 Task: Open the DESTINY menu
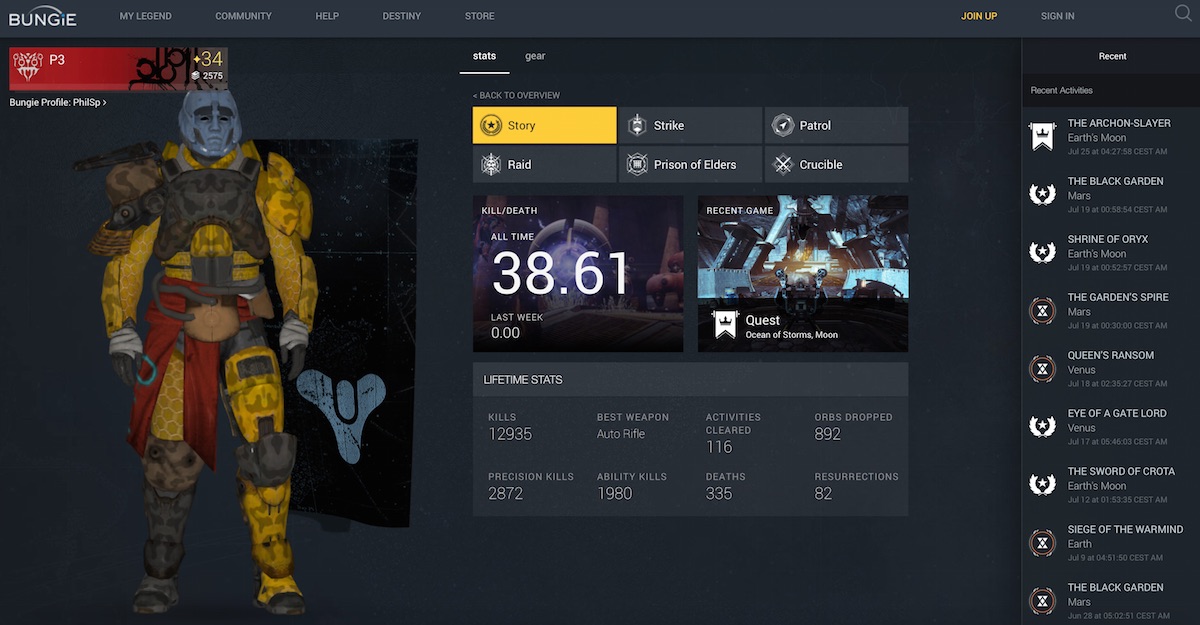tap(401, 16)
